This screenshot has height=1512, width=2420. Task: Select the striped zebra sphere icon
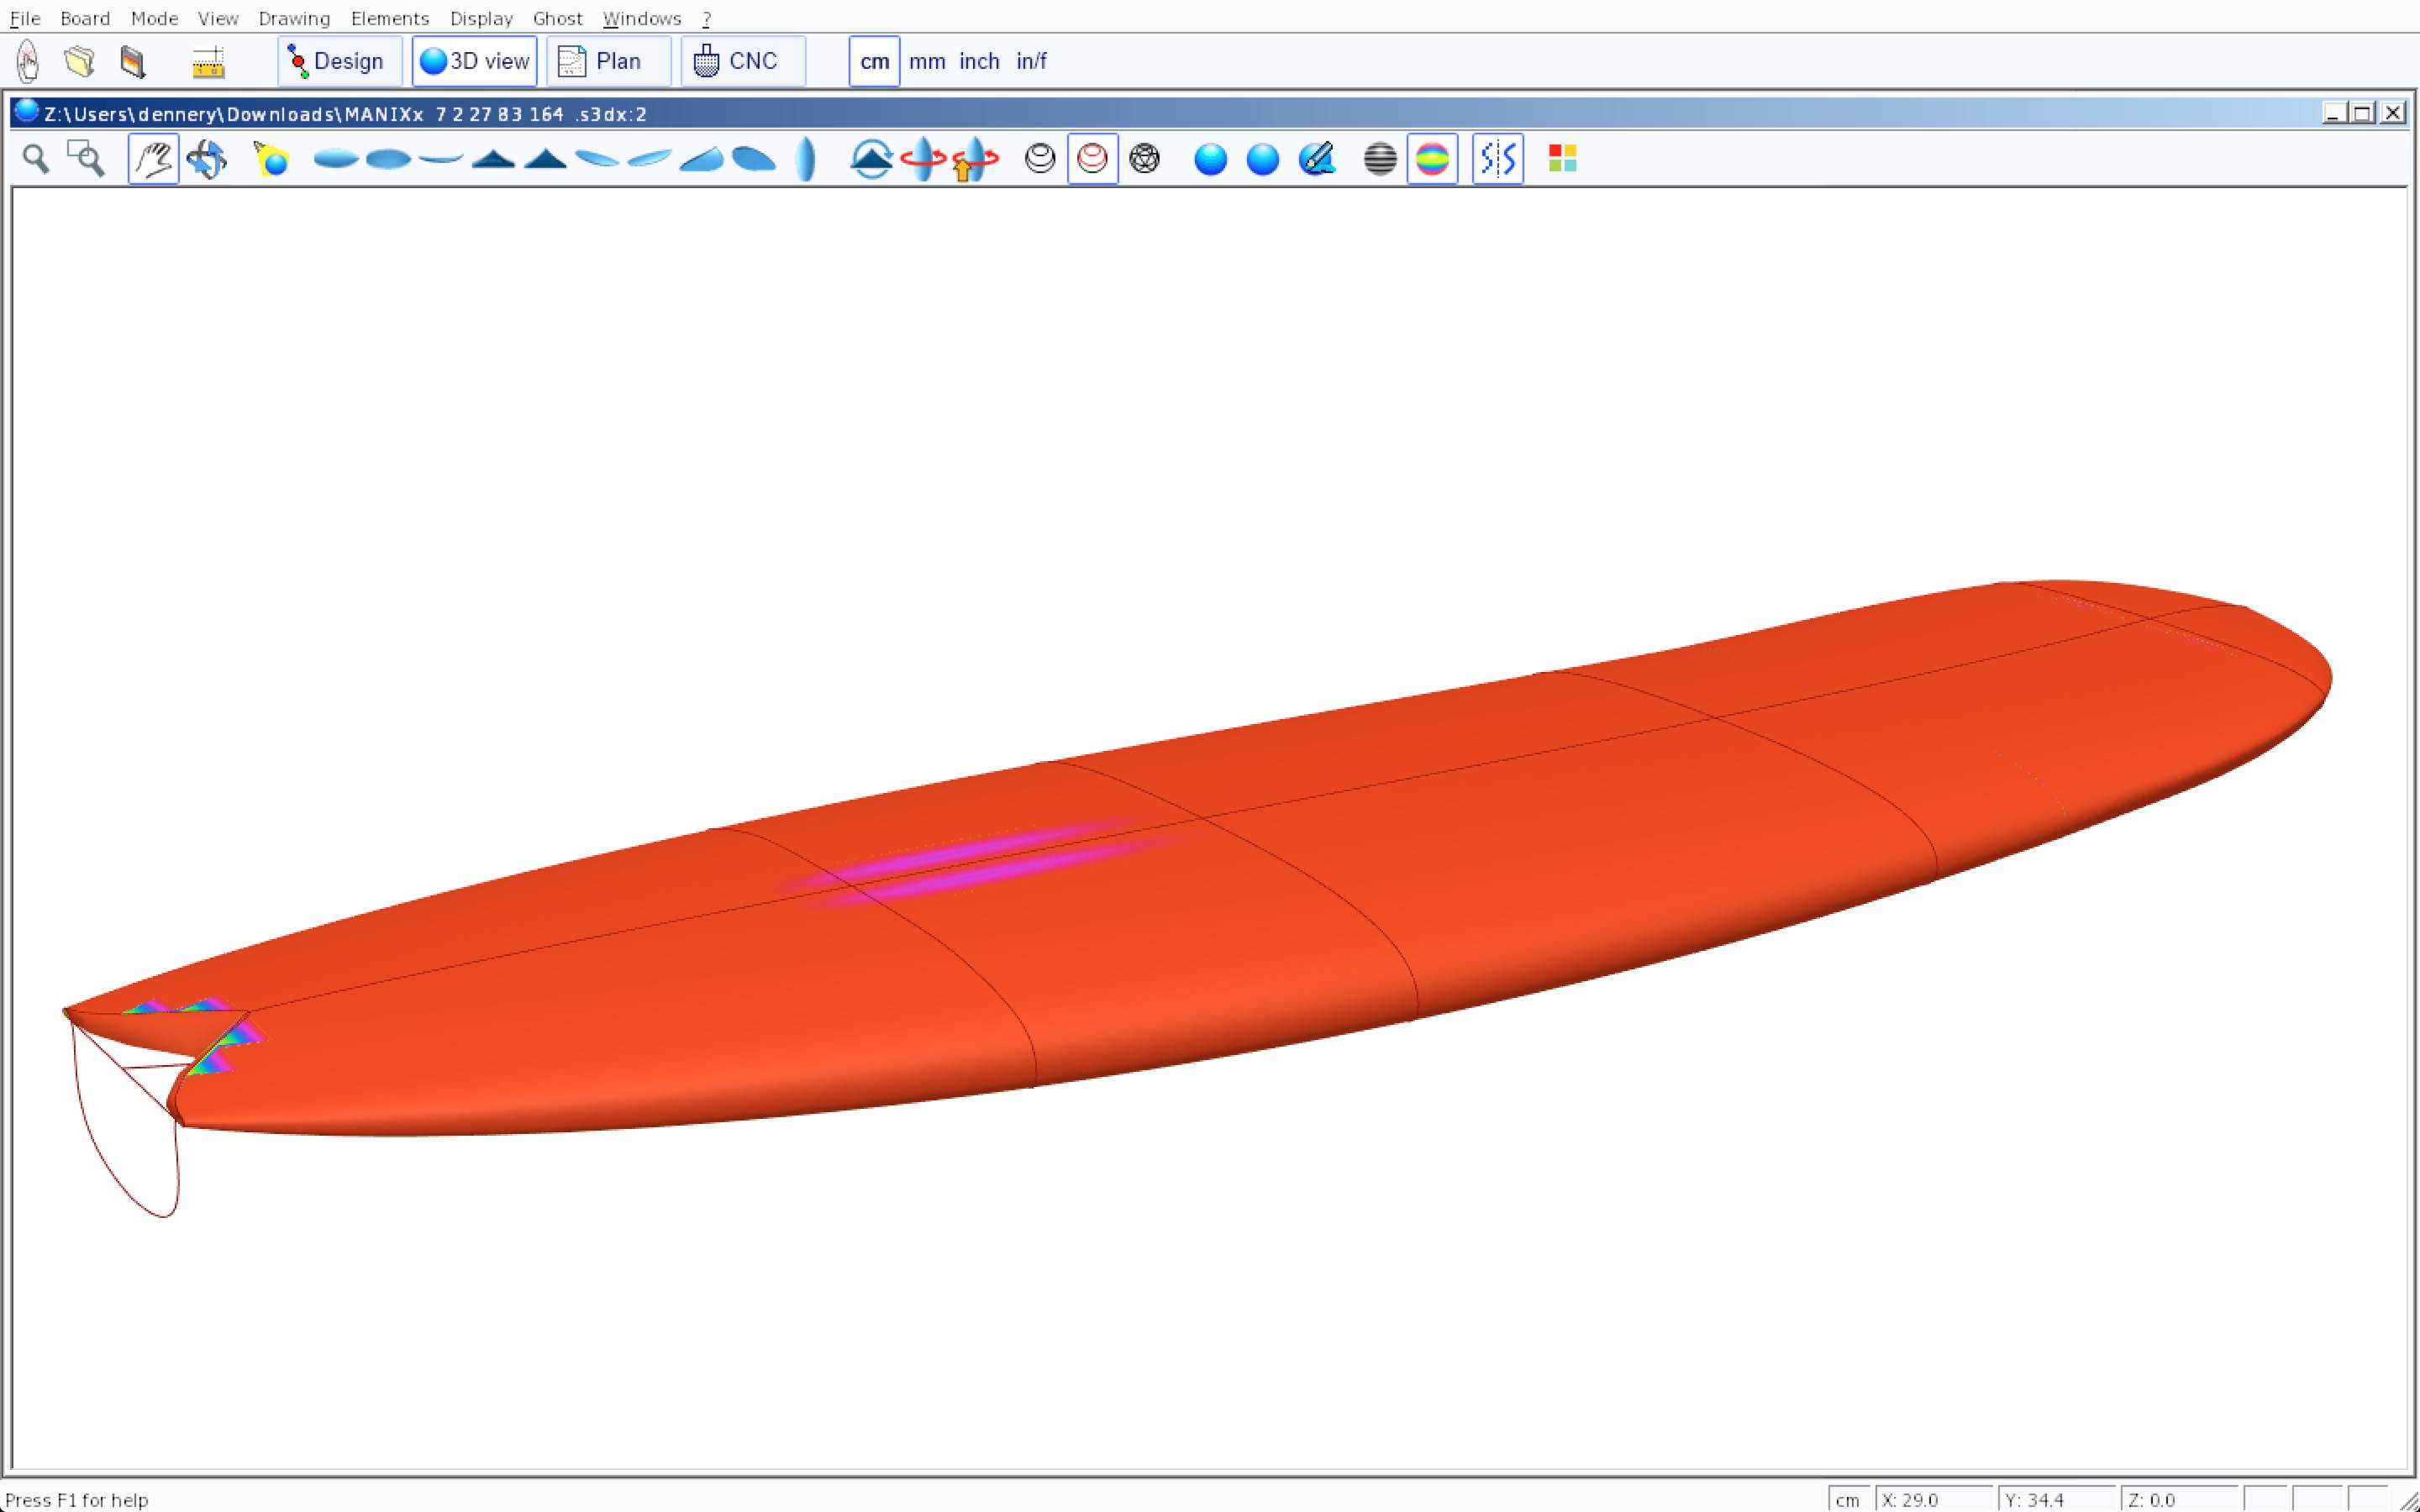1379,159
